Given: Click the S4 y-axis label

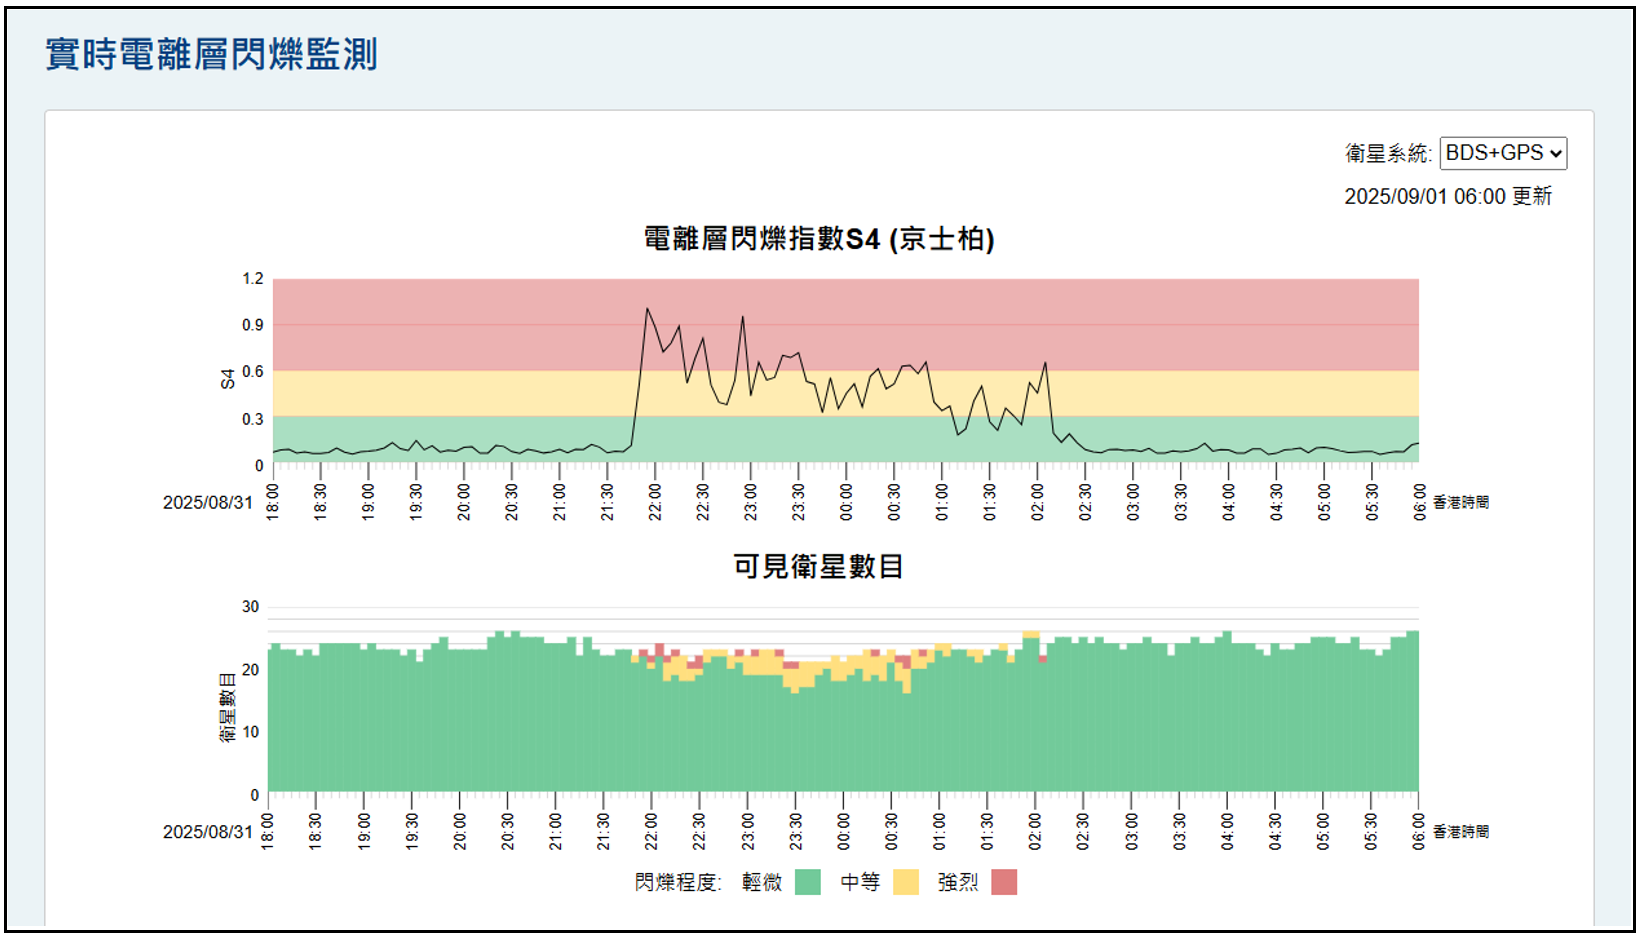Looking at the screenshot, I should point(228,379).
